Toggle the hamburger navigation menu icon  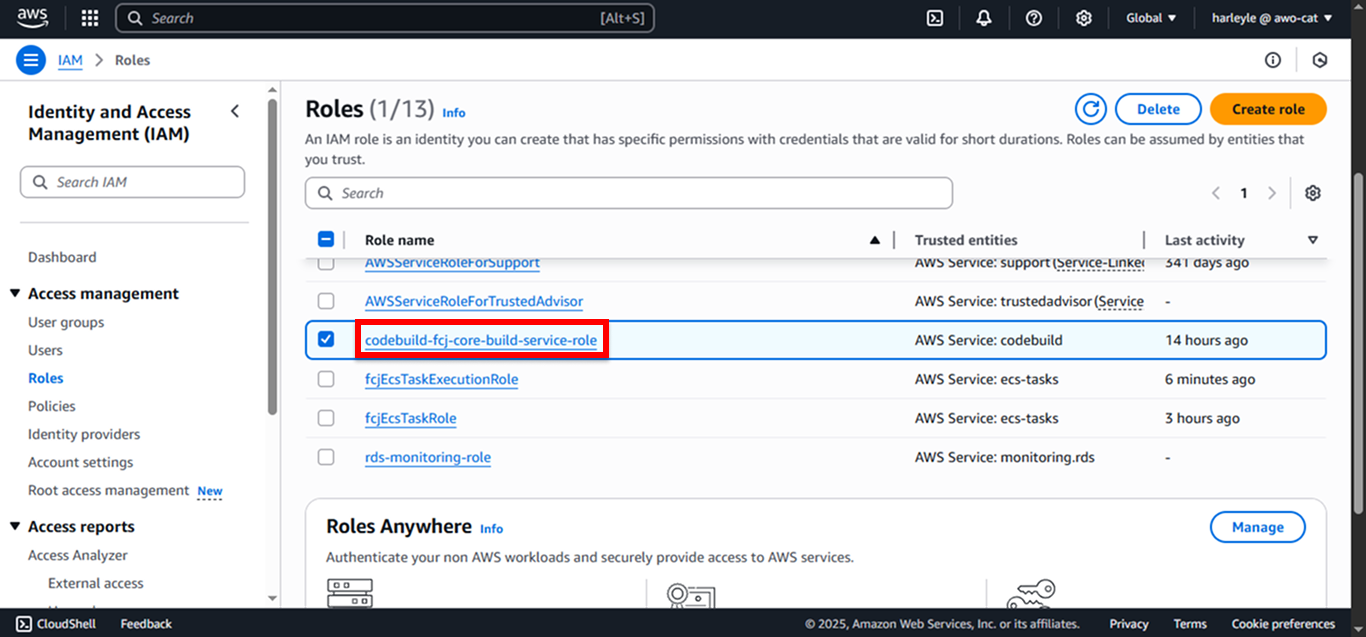(x=31, y=60)
